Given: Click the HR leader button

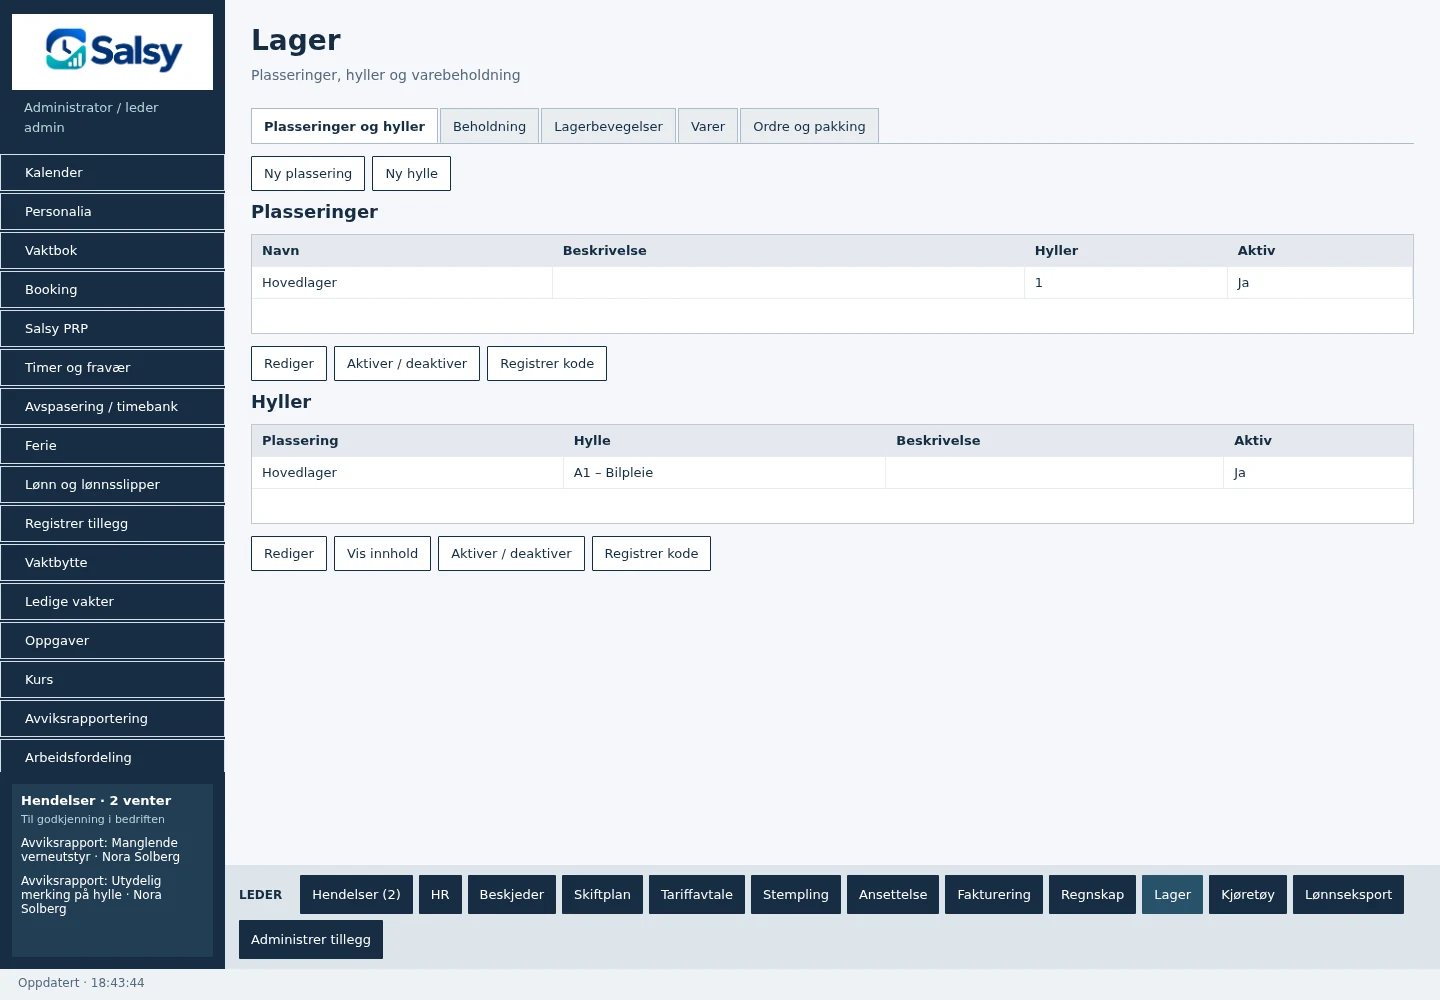Looking at the screenshot, I should [x=440, y=894].
